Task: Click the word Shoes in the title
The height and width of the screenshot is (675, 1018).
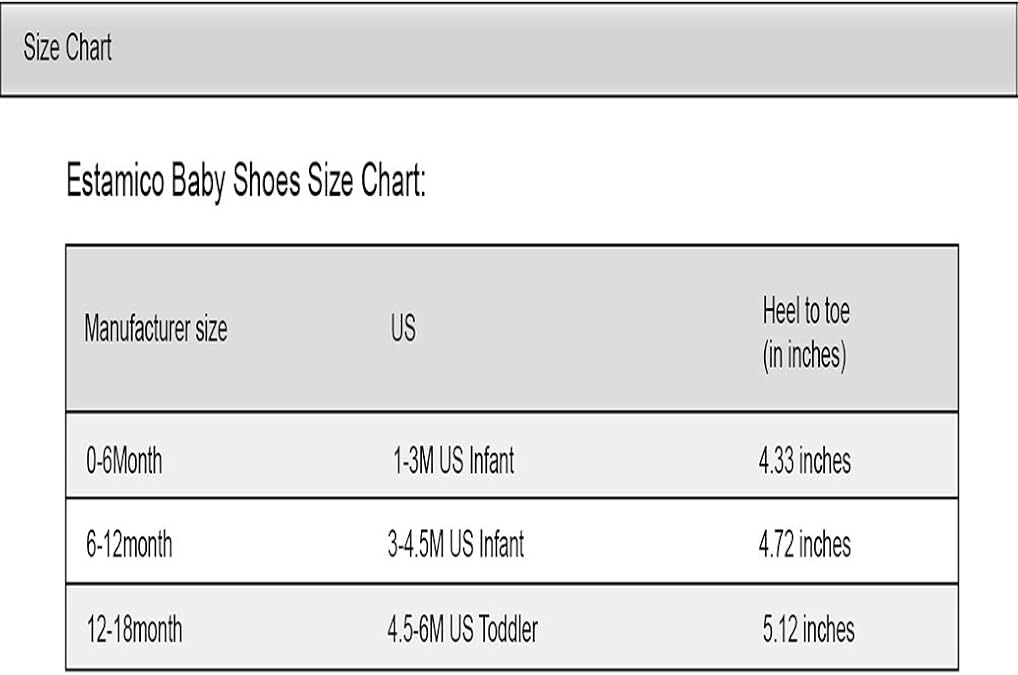Action: point(265,182)
